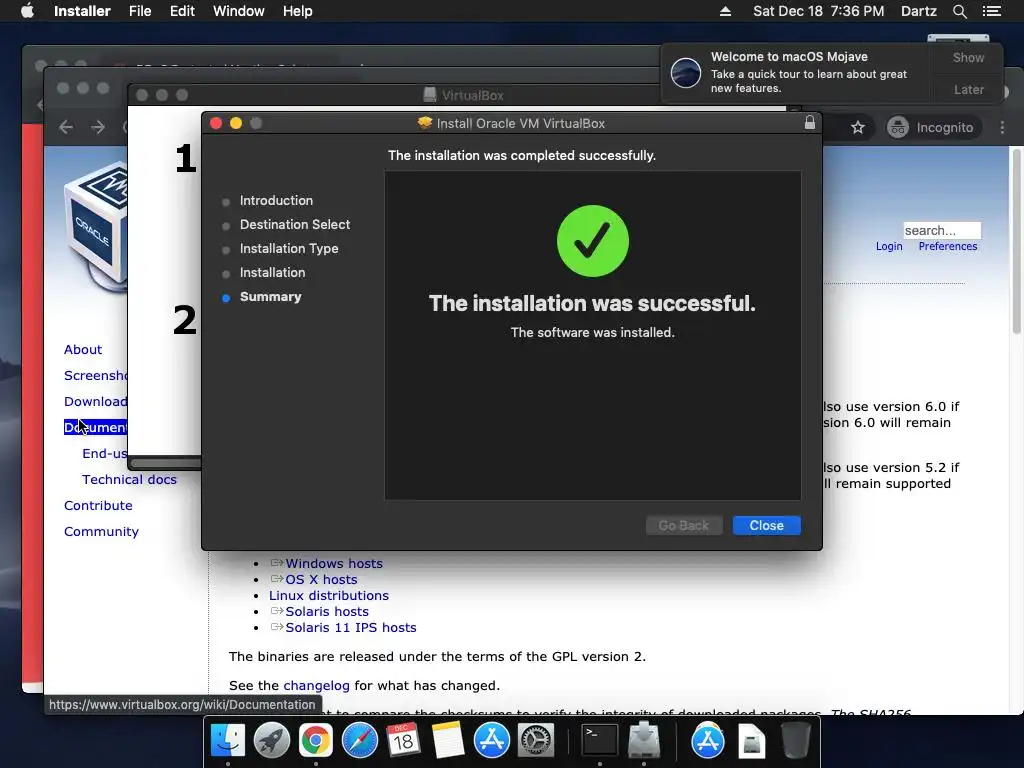Click the green success checkmark icon
1024x768 pixels.
(x=592, y=241)
